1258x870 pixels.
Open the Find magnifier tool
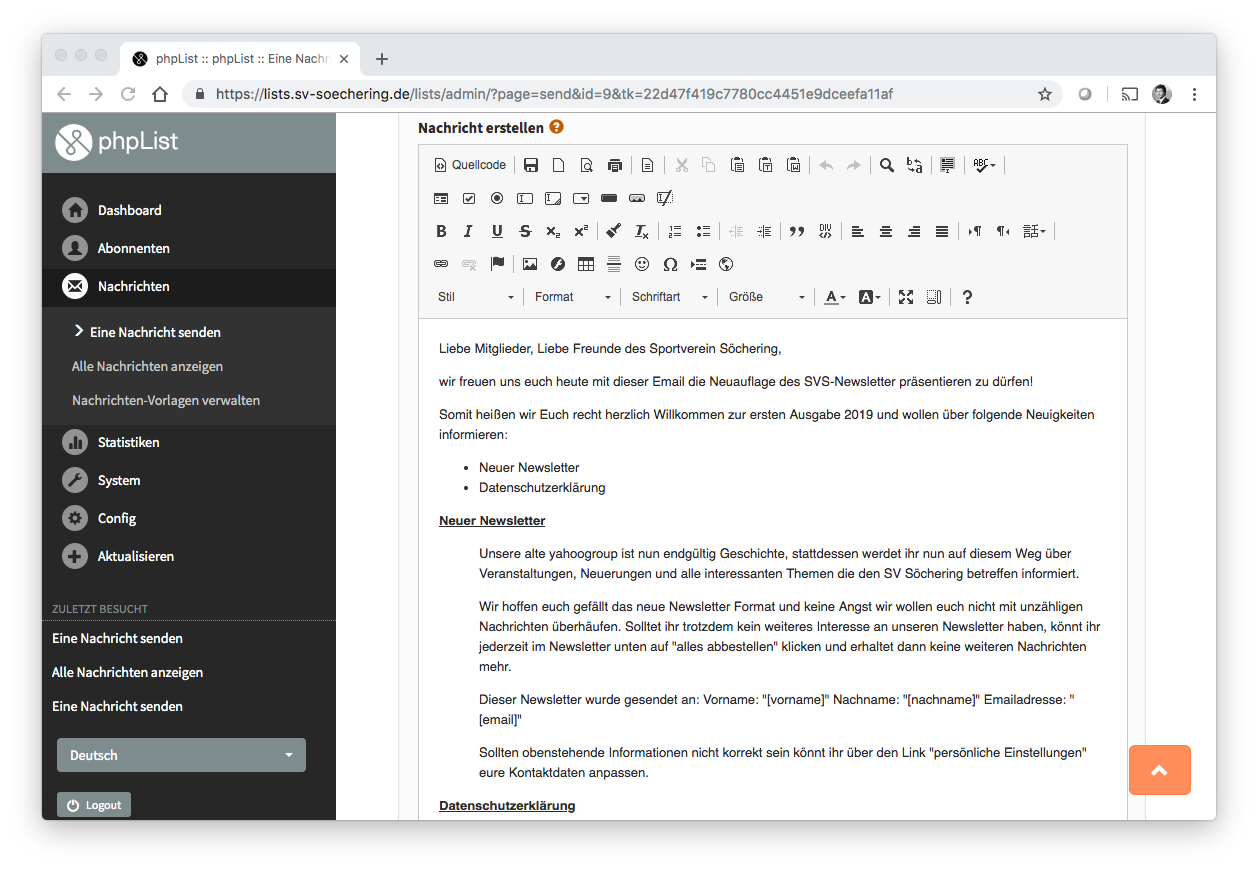pyautogui.click(x=886, y=165)
